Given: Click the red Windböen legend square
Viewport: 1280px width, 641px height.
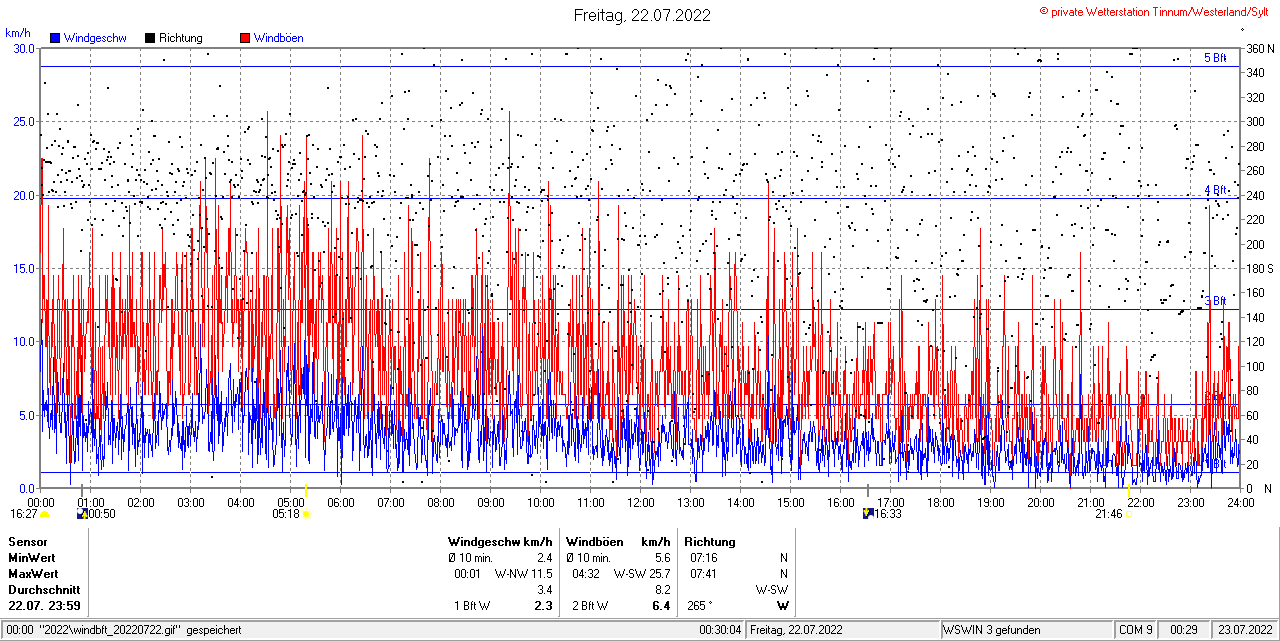Looking at the screenshot, I should coord(245,38).
